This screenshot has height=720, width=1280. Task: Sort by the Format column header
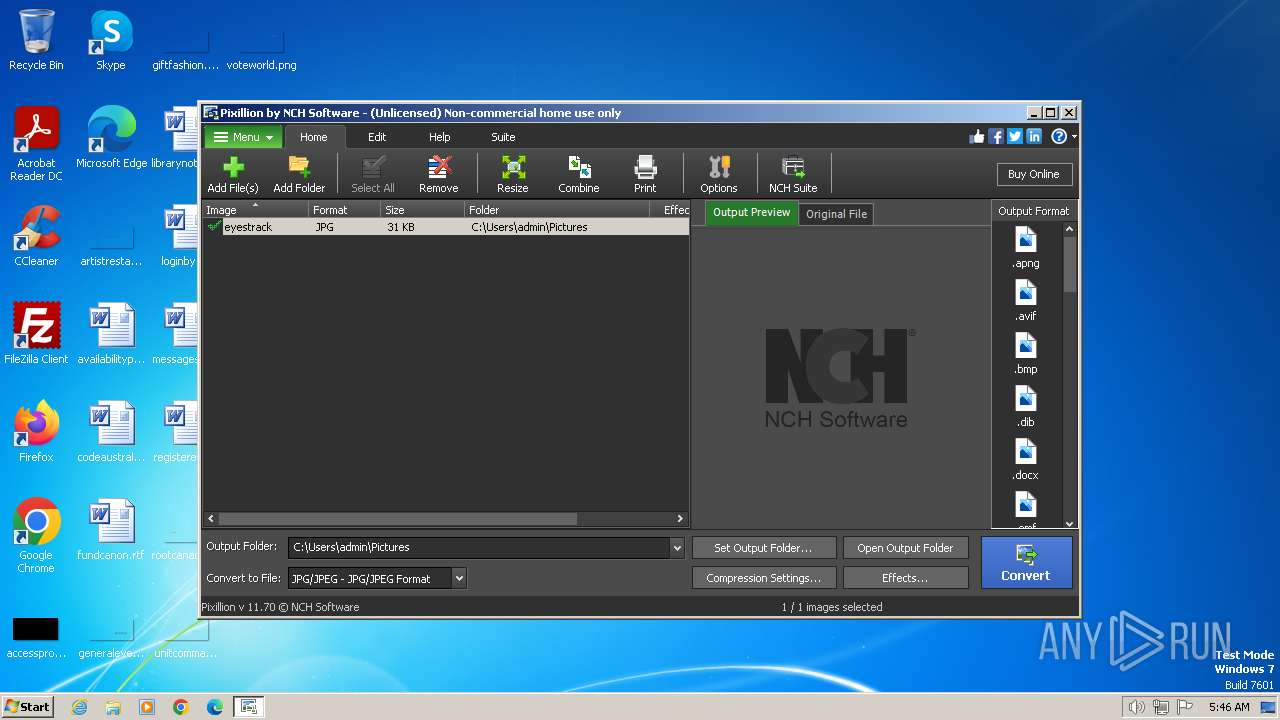pos(344,210)
